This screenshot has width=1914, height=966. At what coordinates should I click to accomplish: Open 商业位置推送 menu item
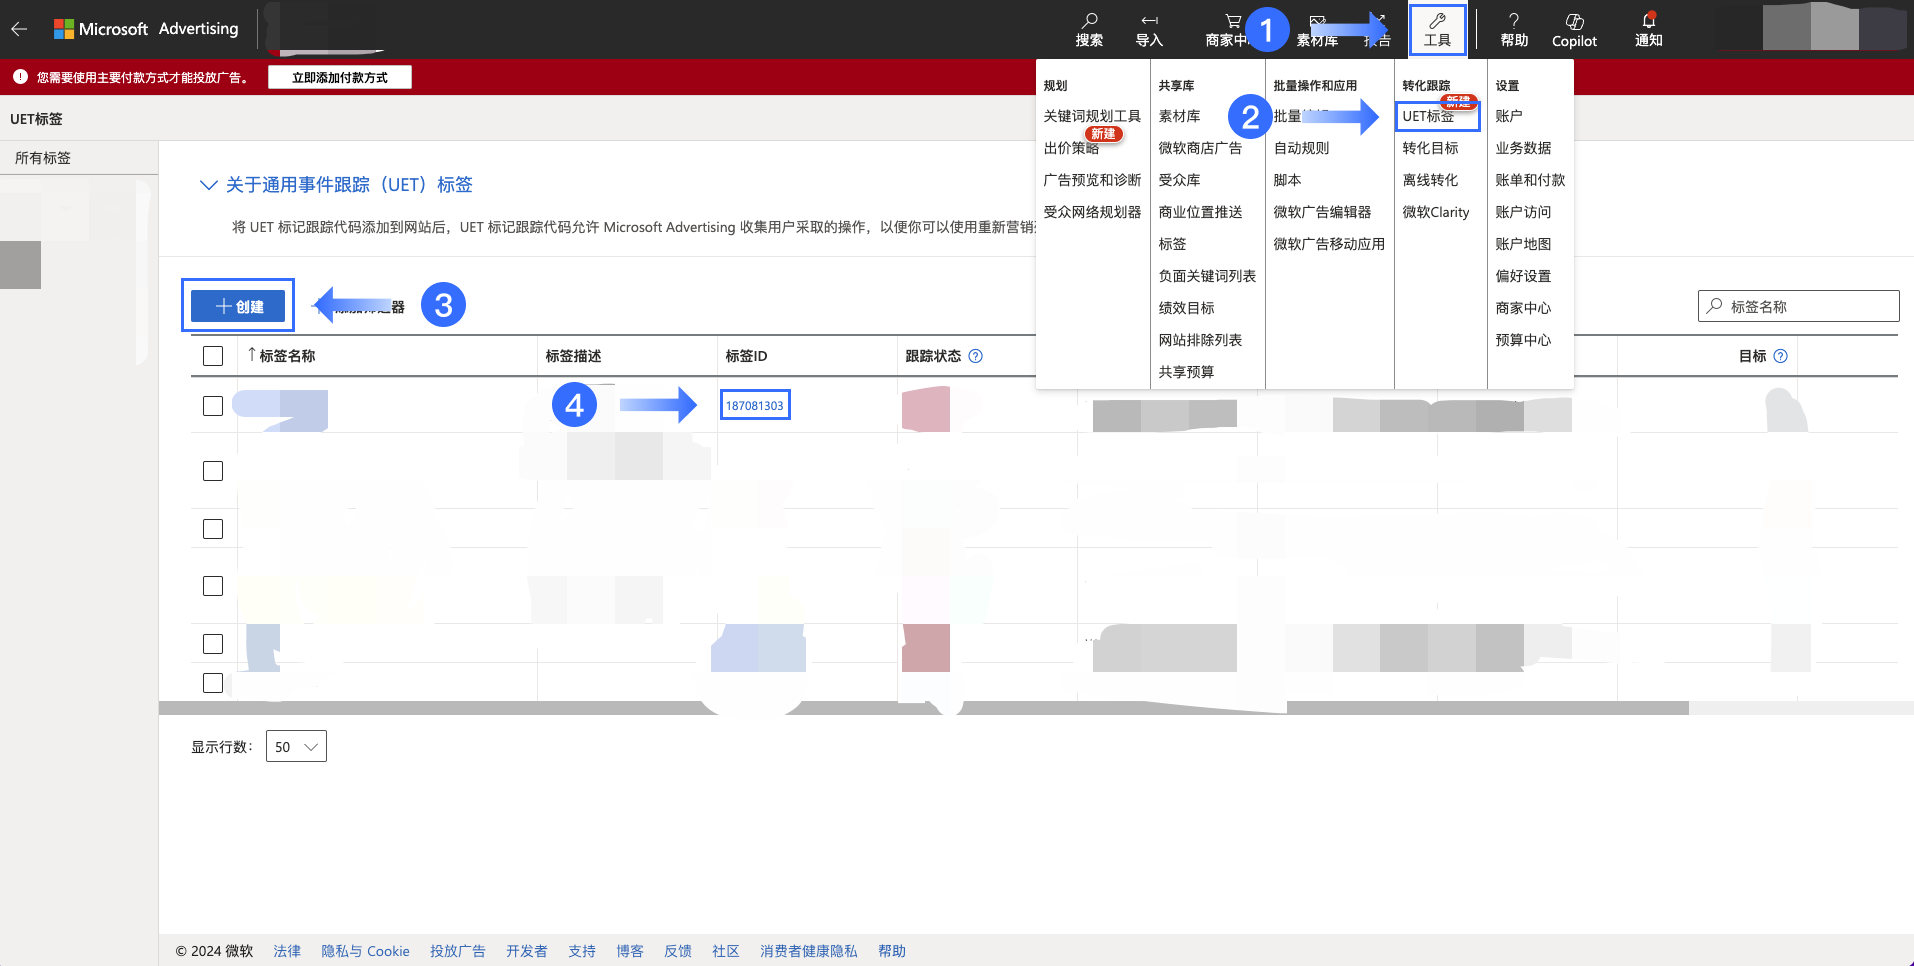[1200, 212]
